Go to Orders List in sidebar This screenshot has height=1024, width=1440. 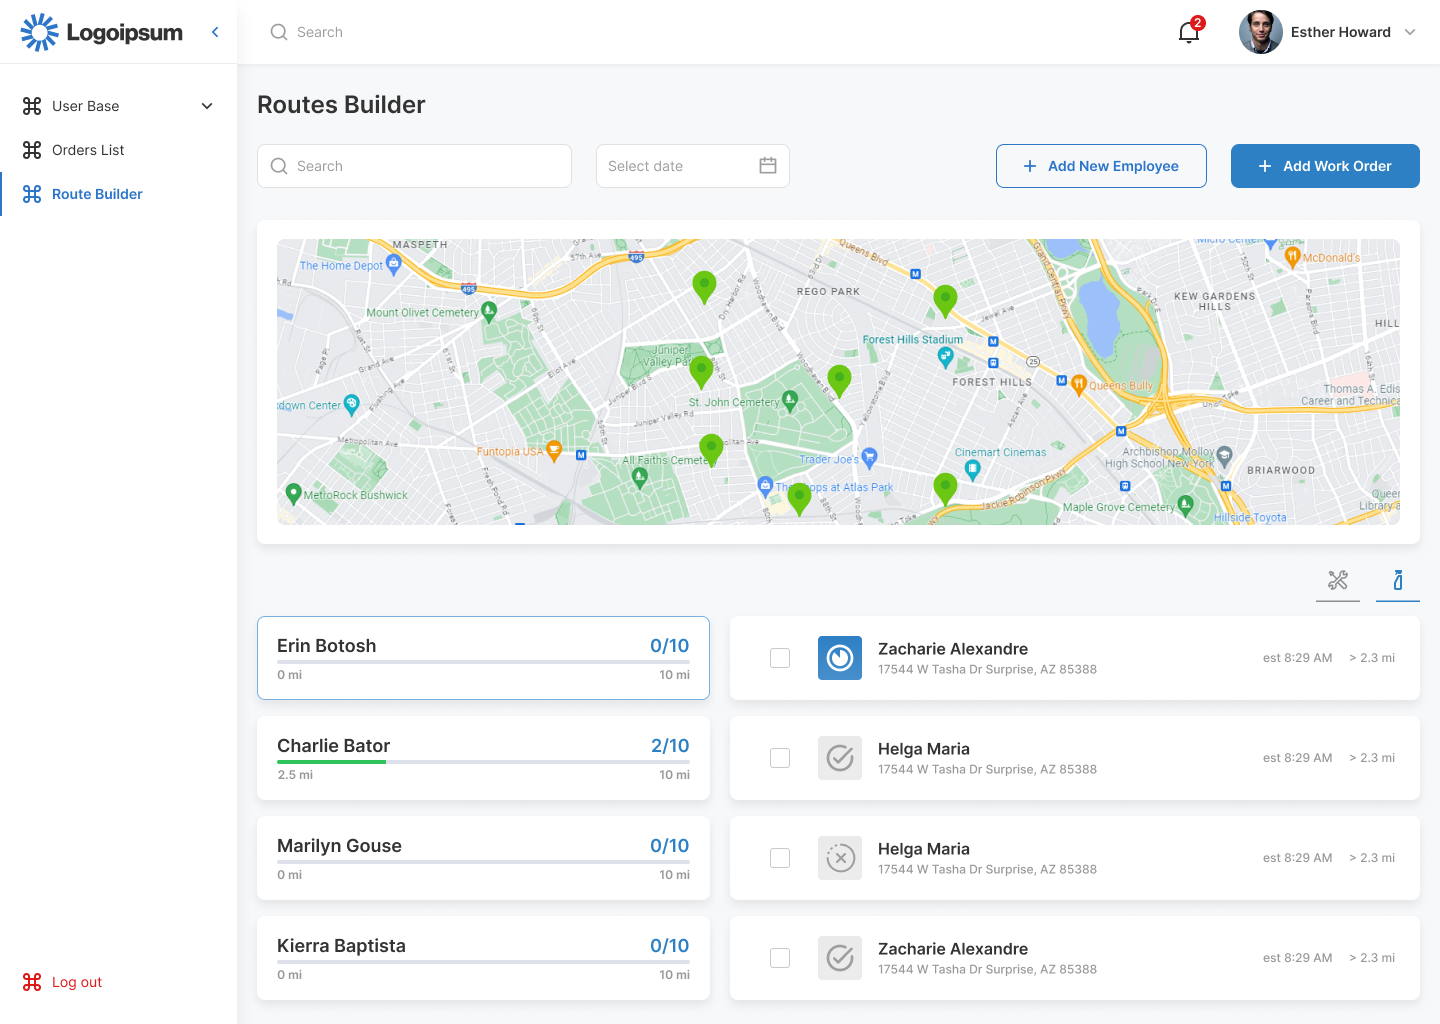click(88, 150)
